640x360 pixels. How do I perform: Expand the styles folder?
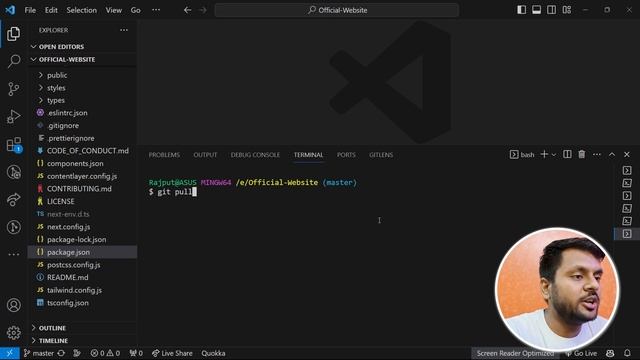point(83,88)
